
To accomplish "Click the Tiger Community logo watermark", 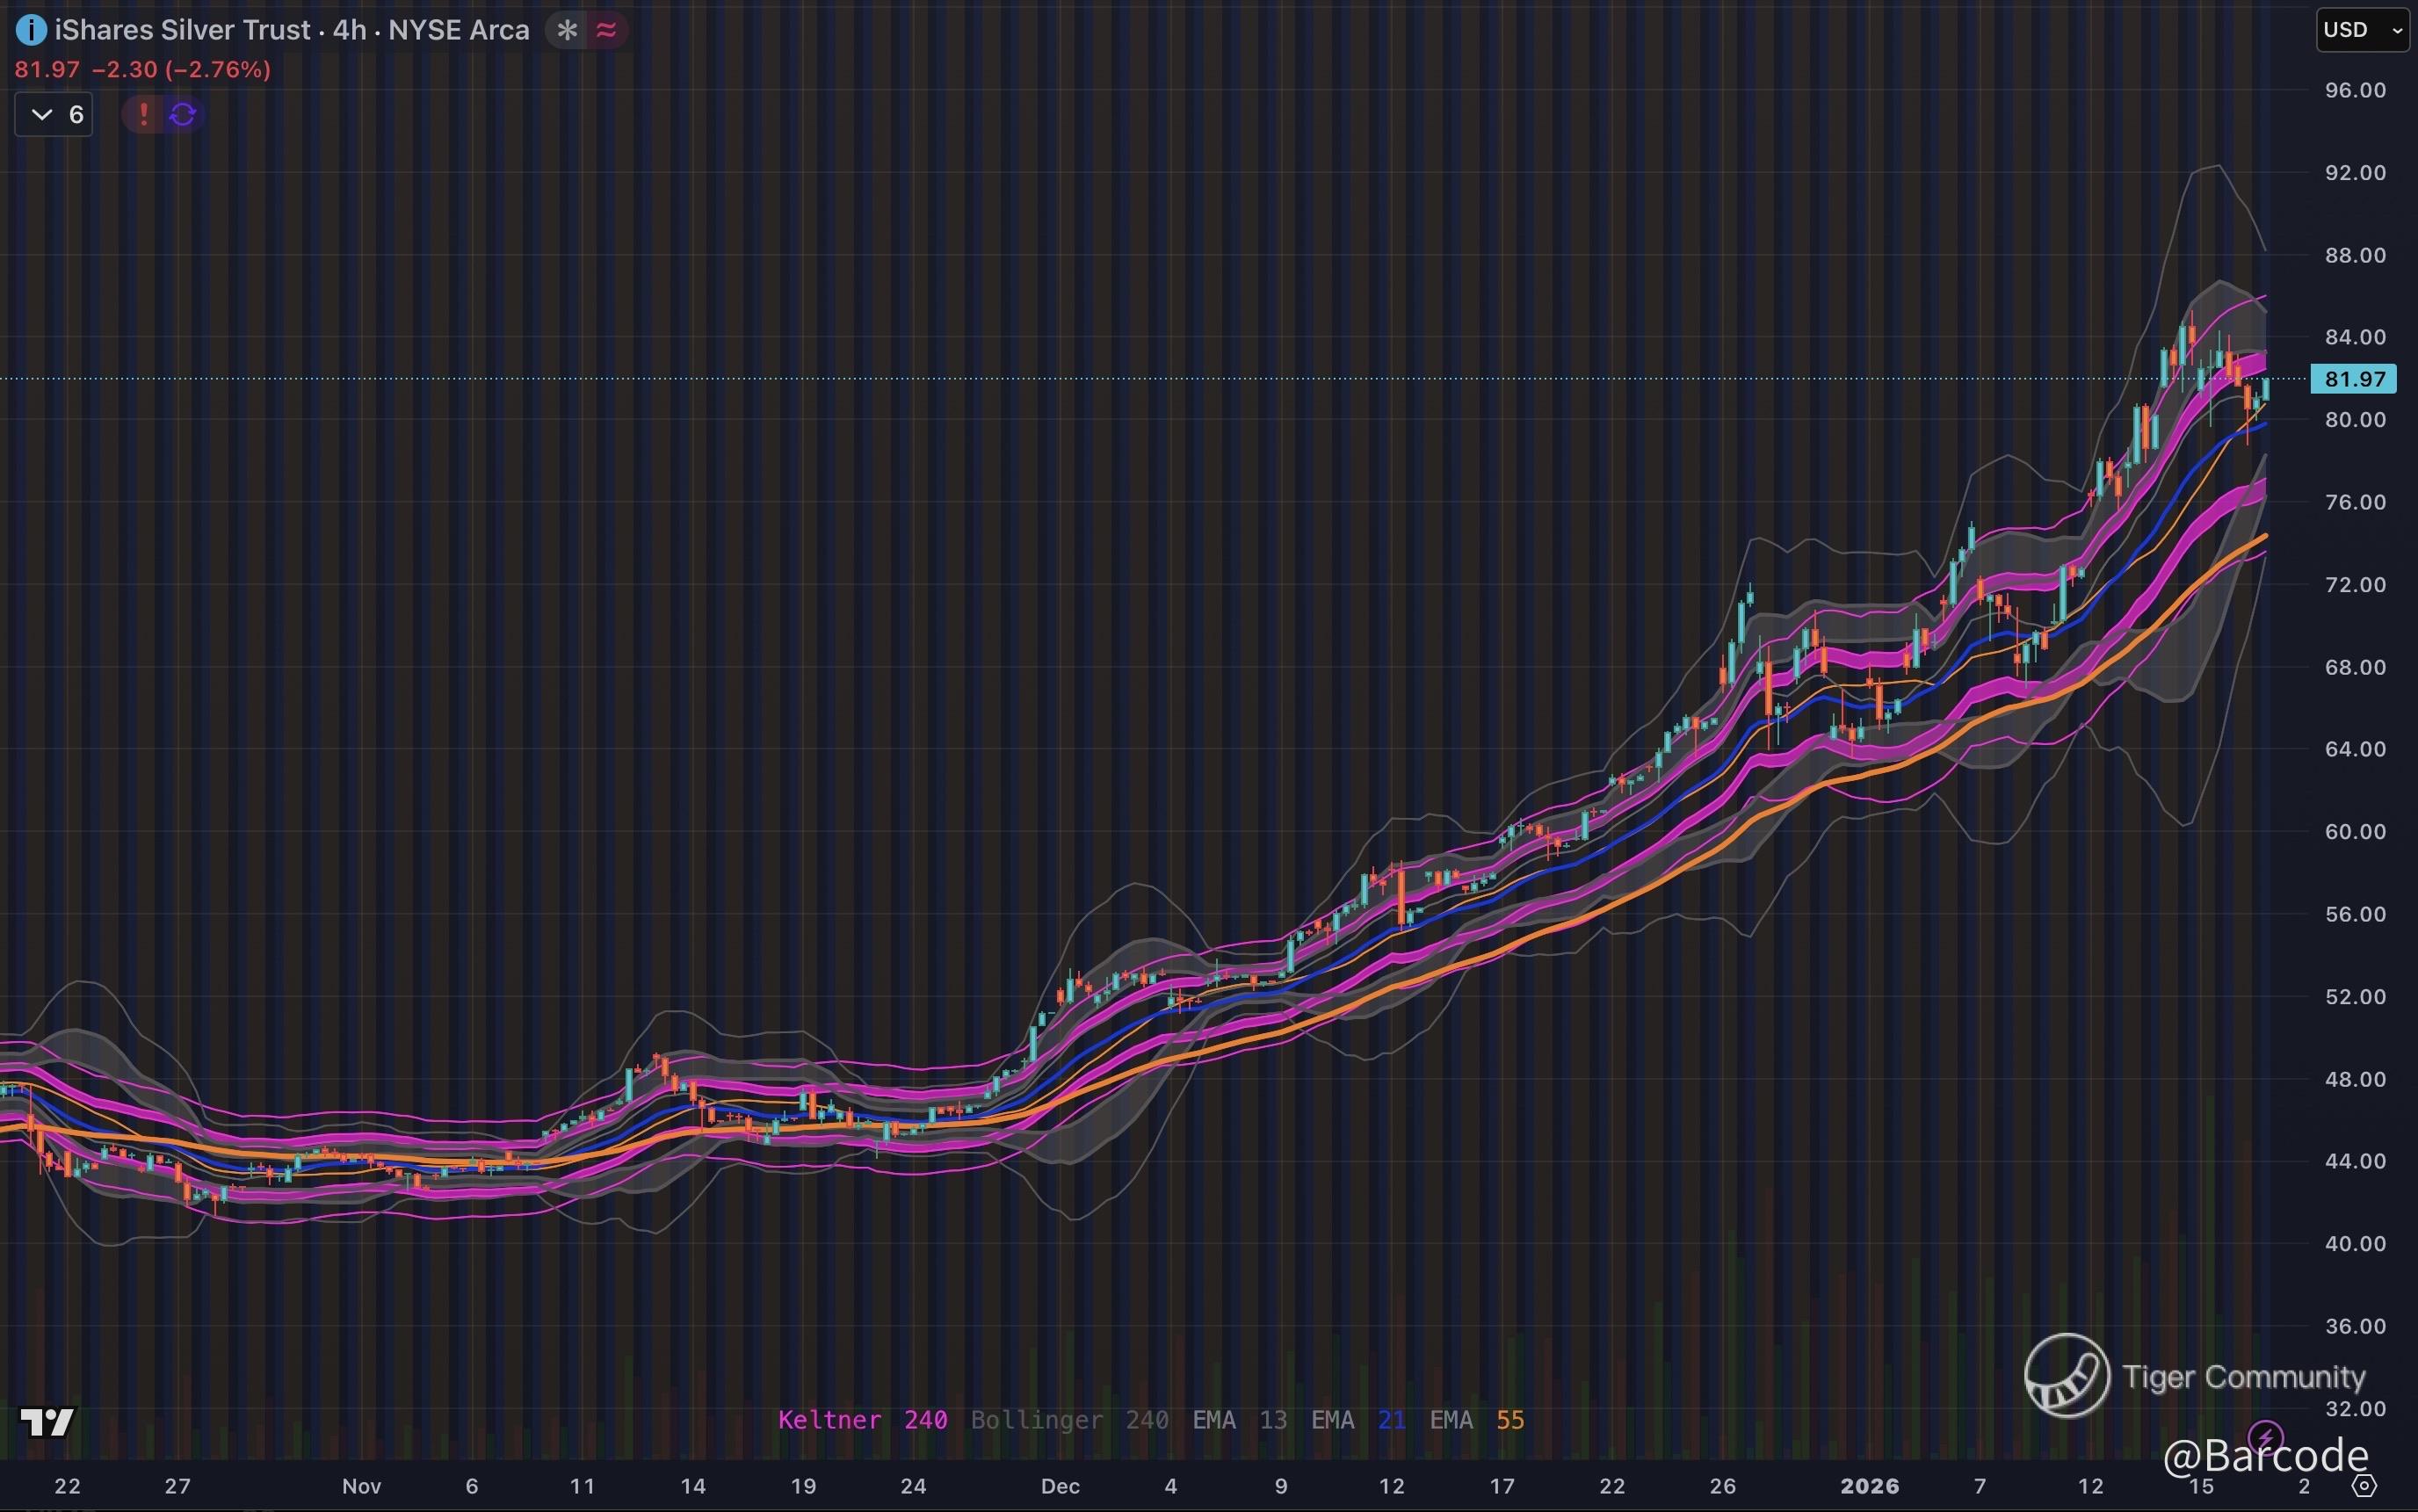I will point(2067,1376).
